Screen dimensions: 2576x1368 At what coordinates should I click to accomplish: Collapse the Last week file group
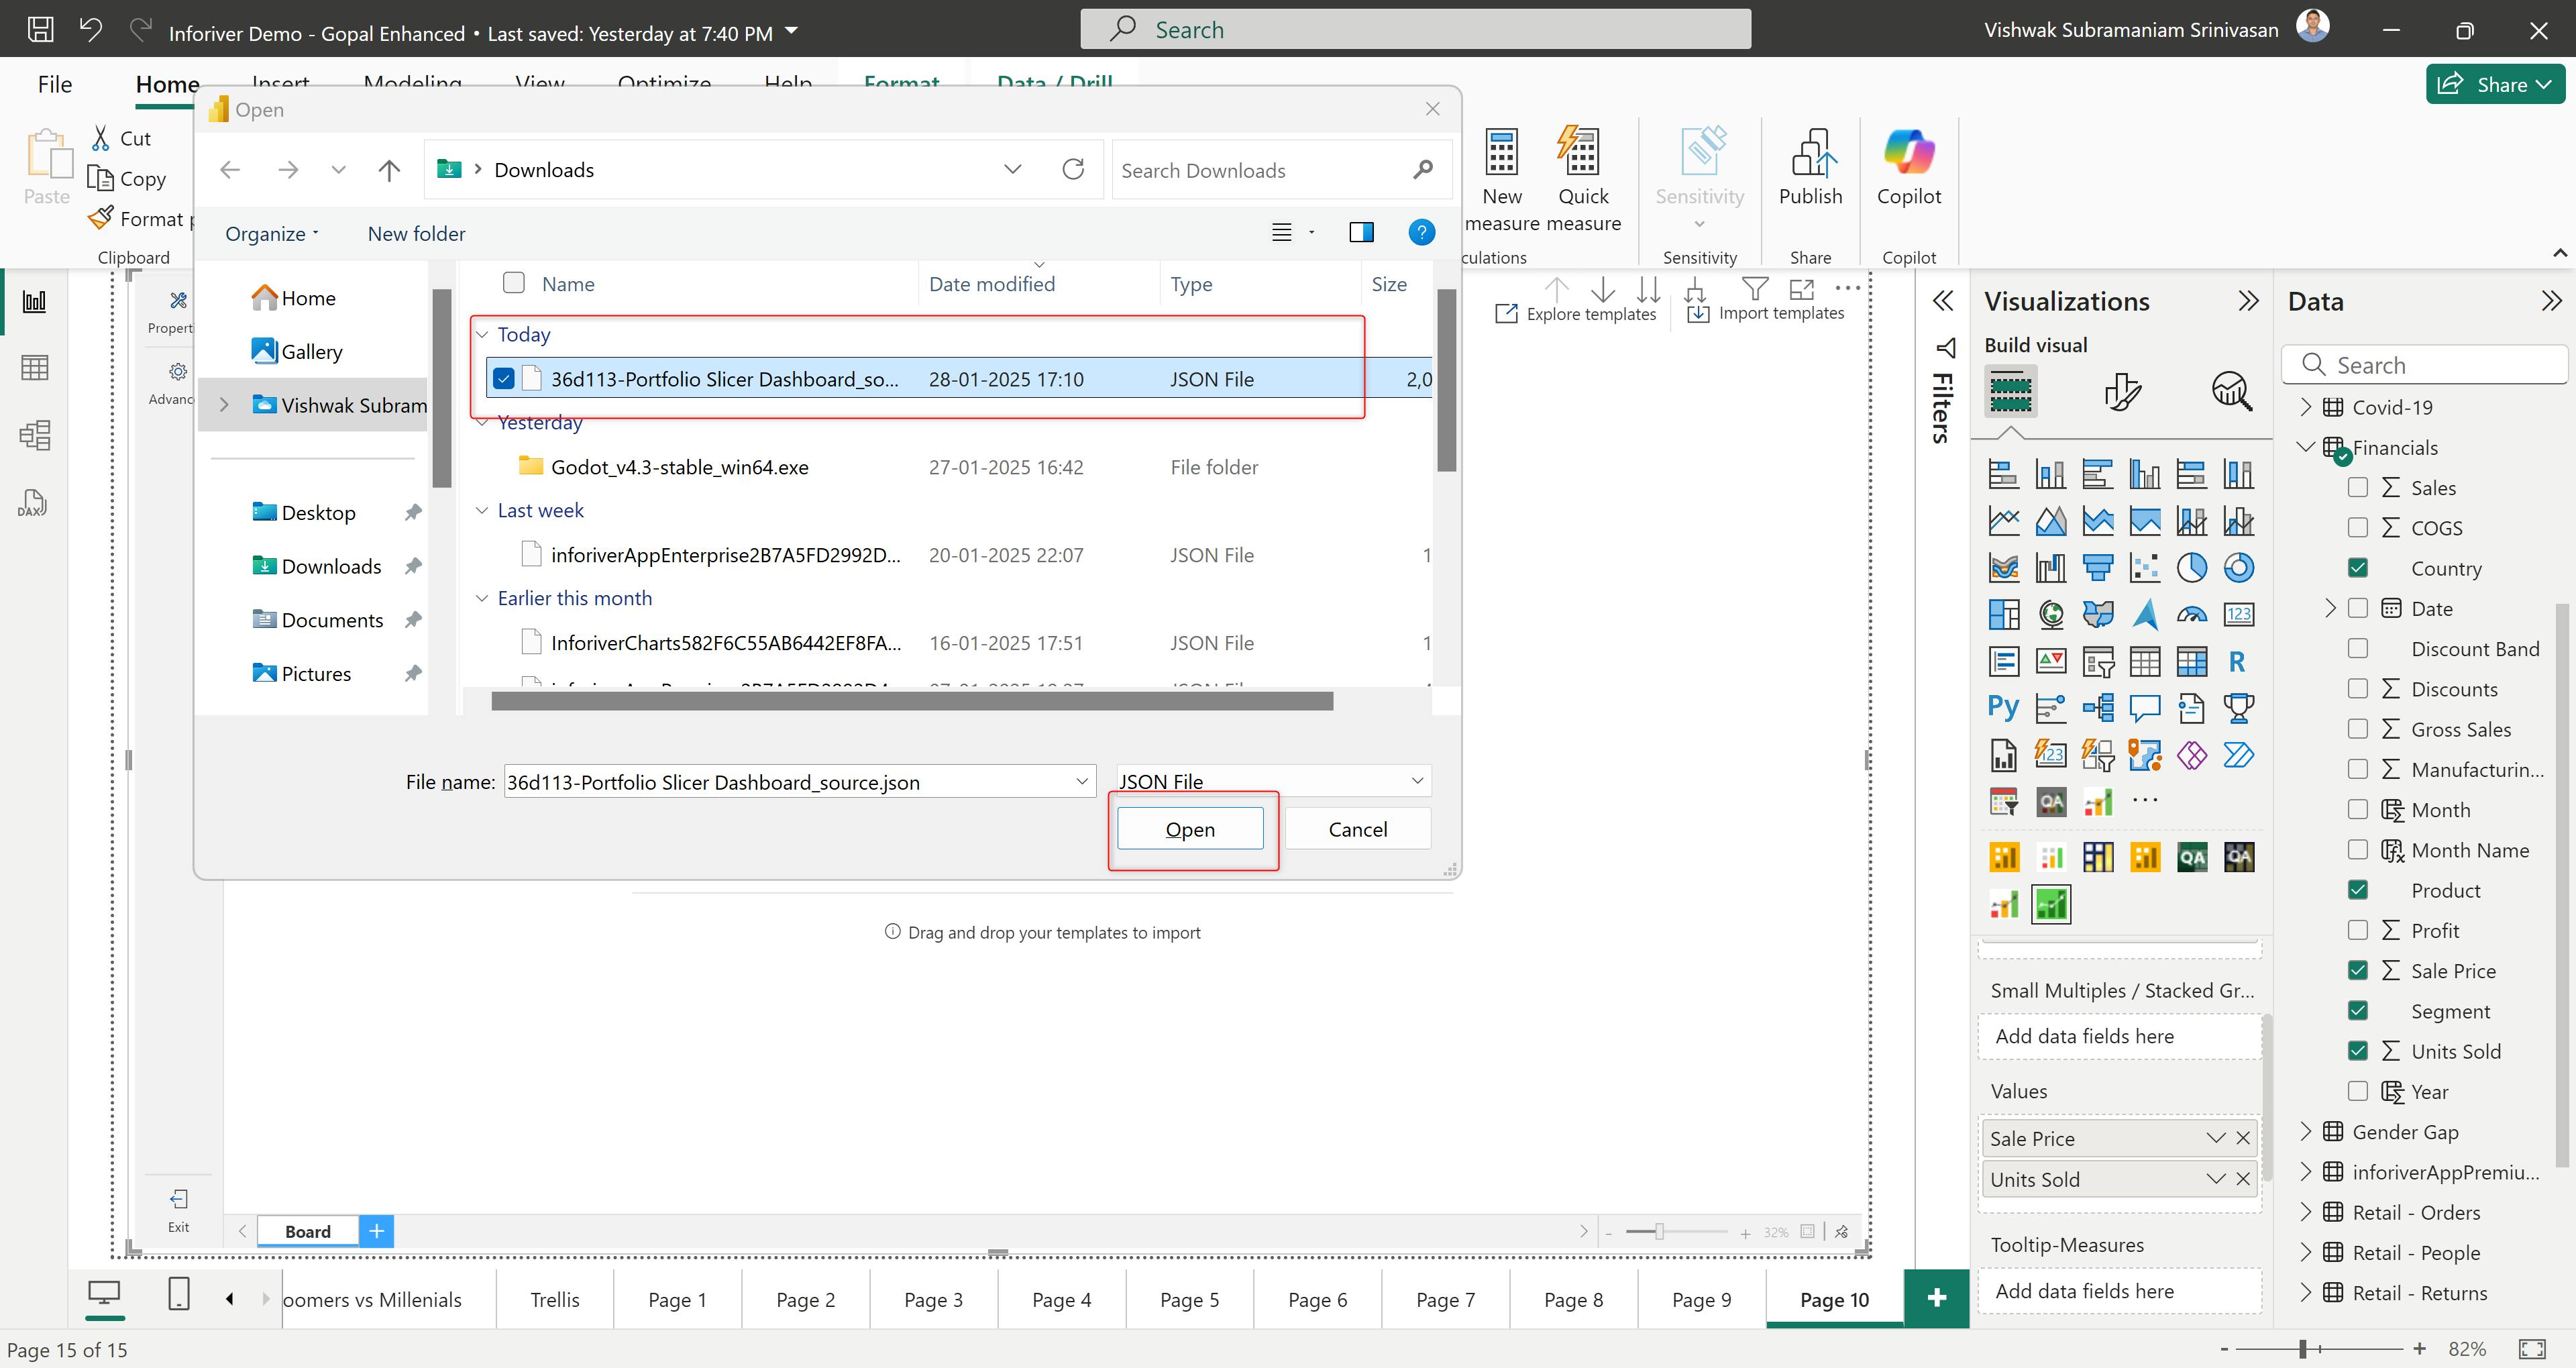[482, 510]
